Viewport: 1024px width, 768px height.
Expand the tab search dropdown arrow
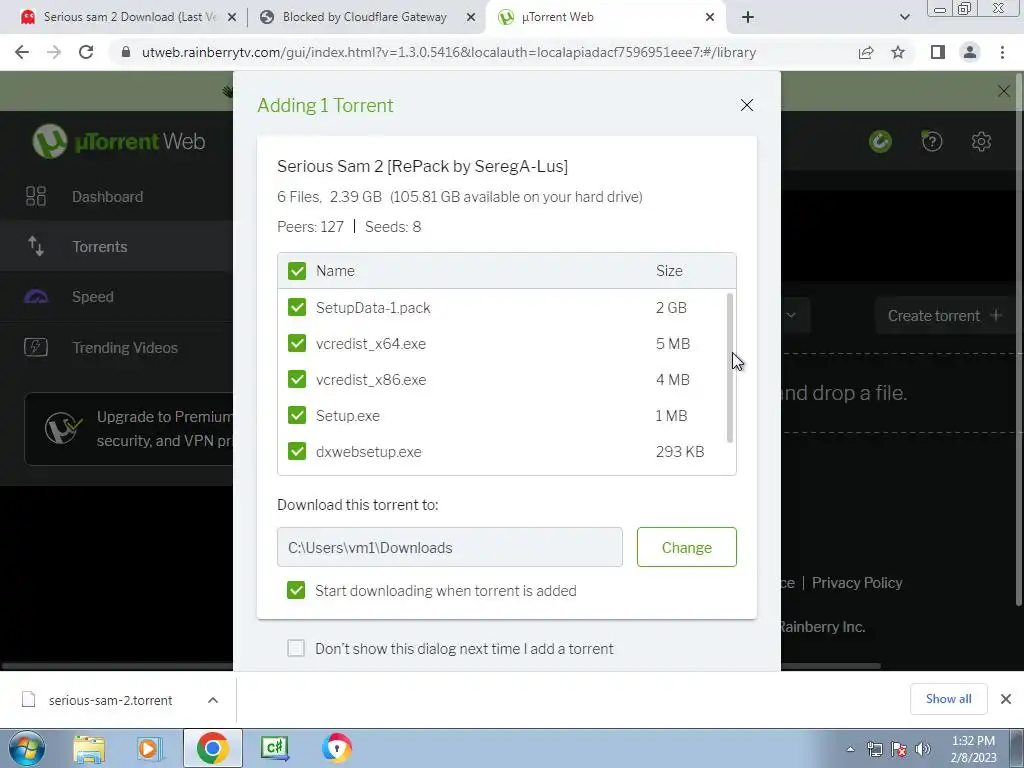click(x=904, y=18)
